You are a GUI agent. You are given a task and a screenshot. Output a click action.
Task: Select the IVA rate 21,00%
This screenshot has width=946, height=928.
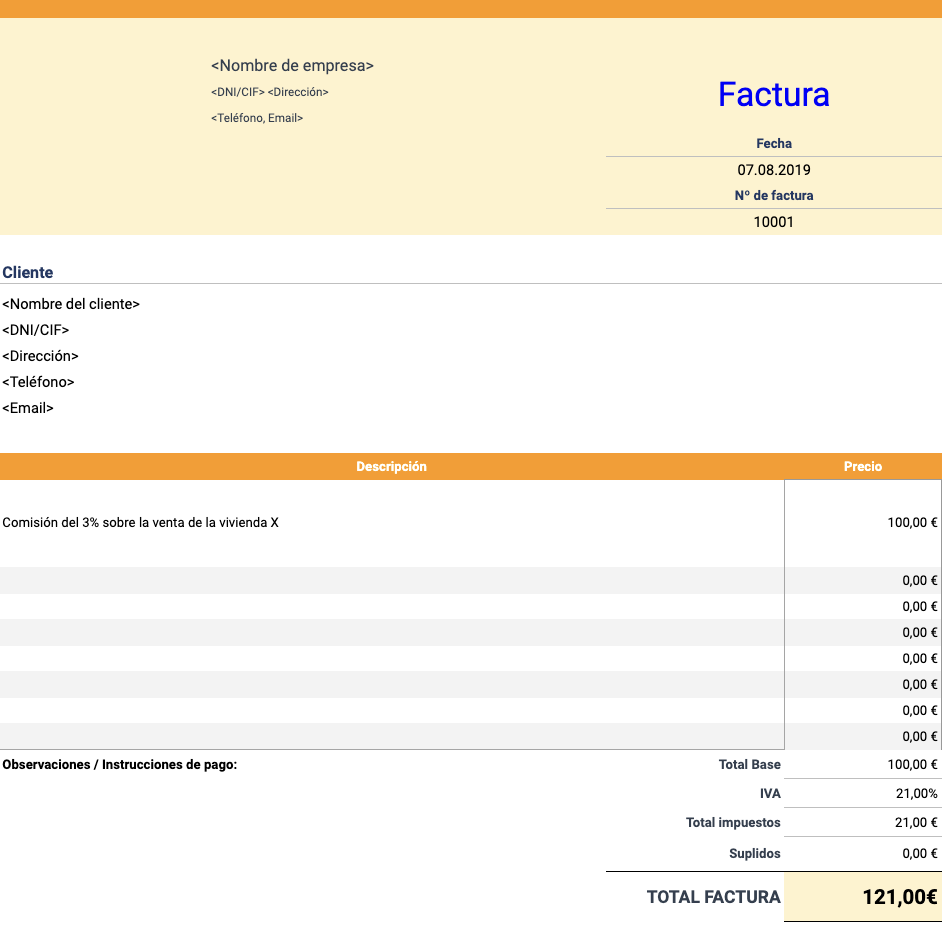[916, 793]
